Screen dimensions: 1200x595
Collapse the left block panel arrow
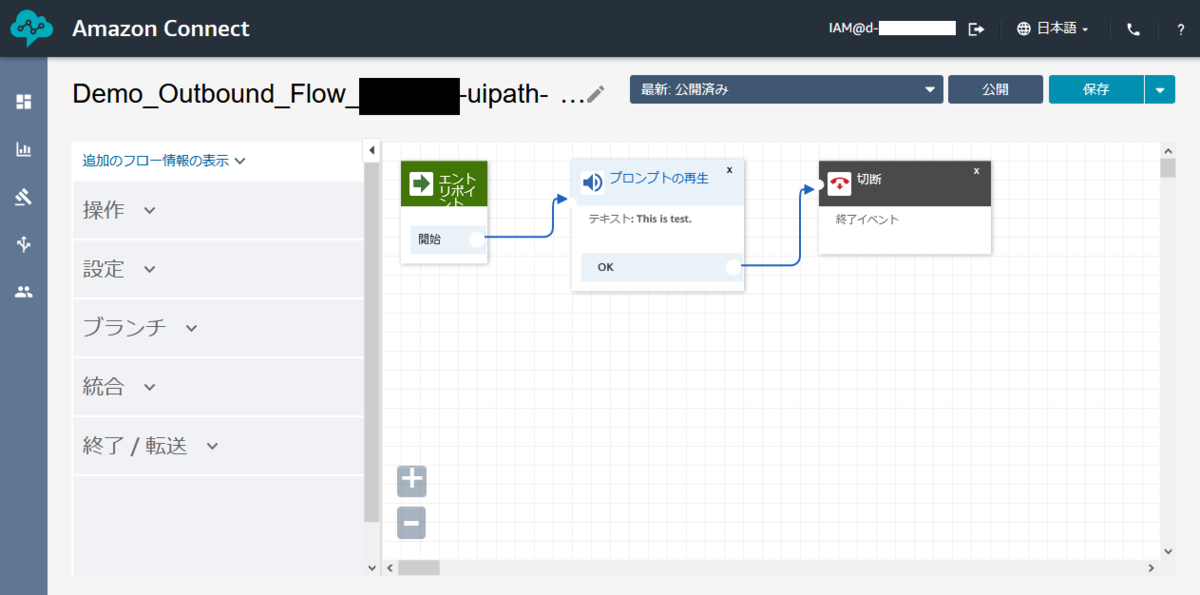click(371, 150)
